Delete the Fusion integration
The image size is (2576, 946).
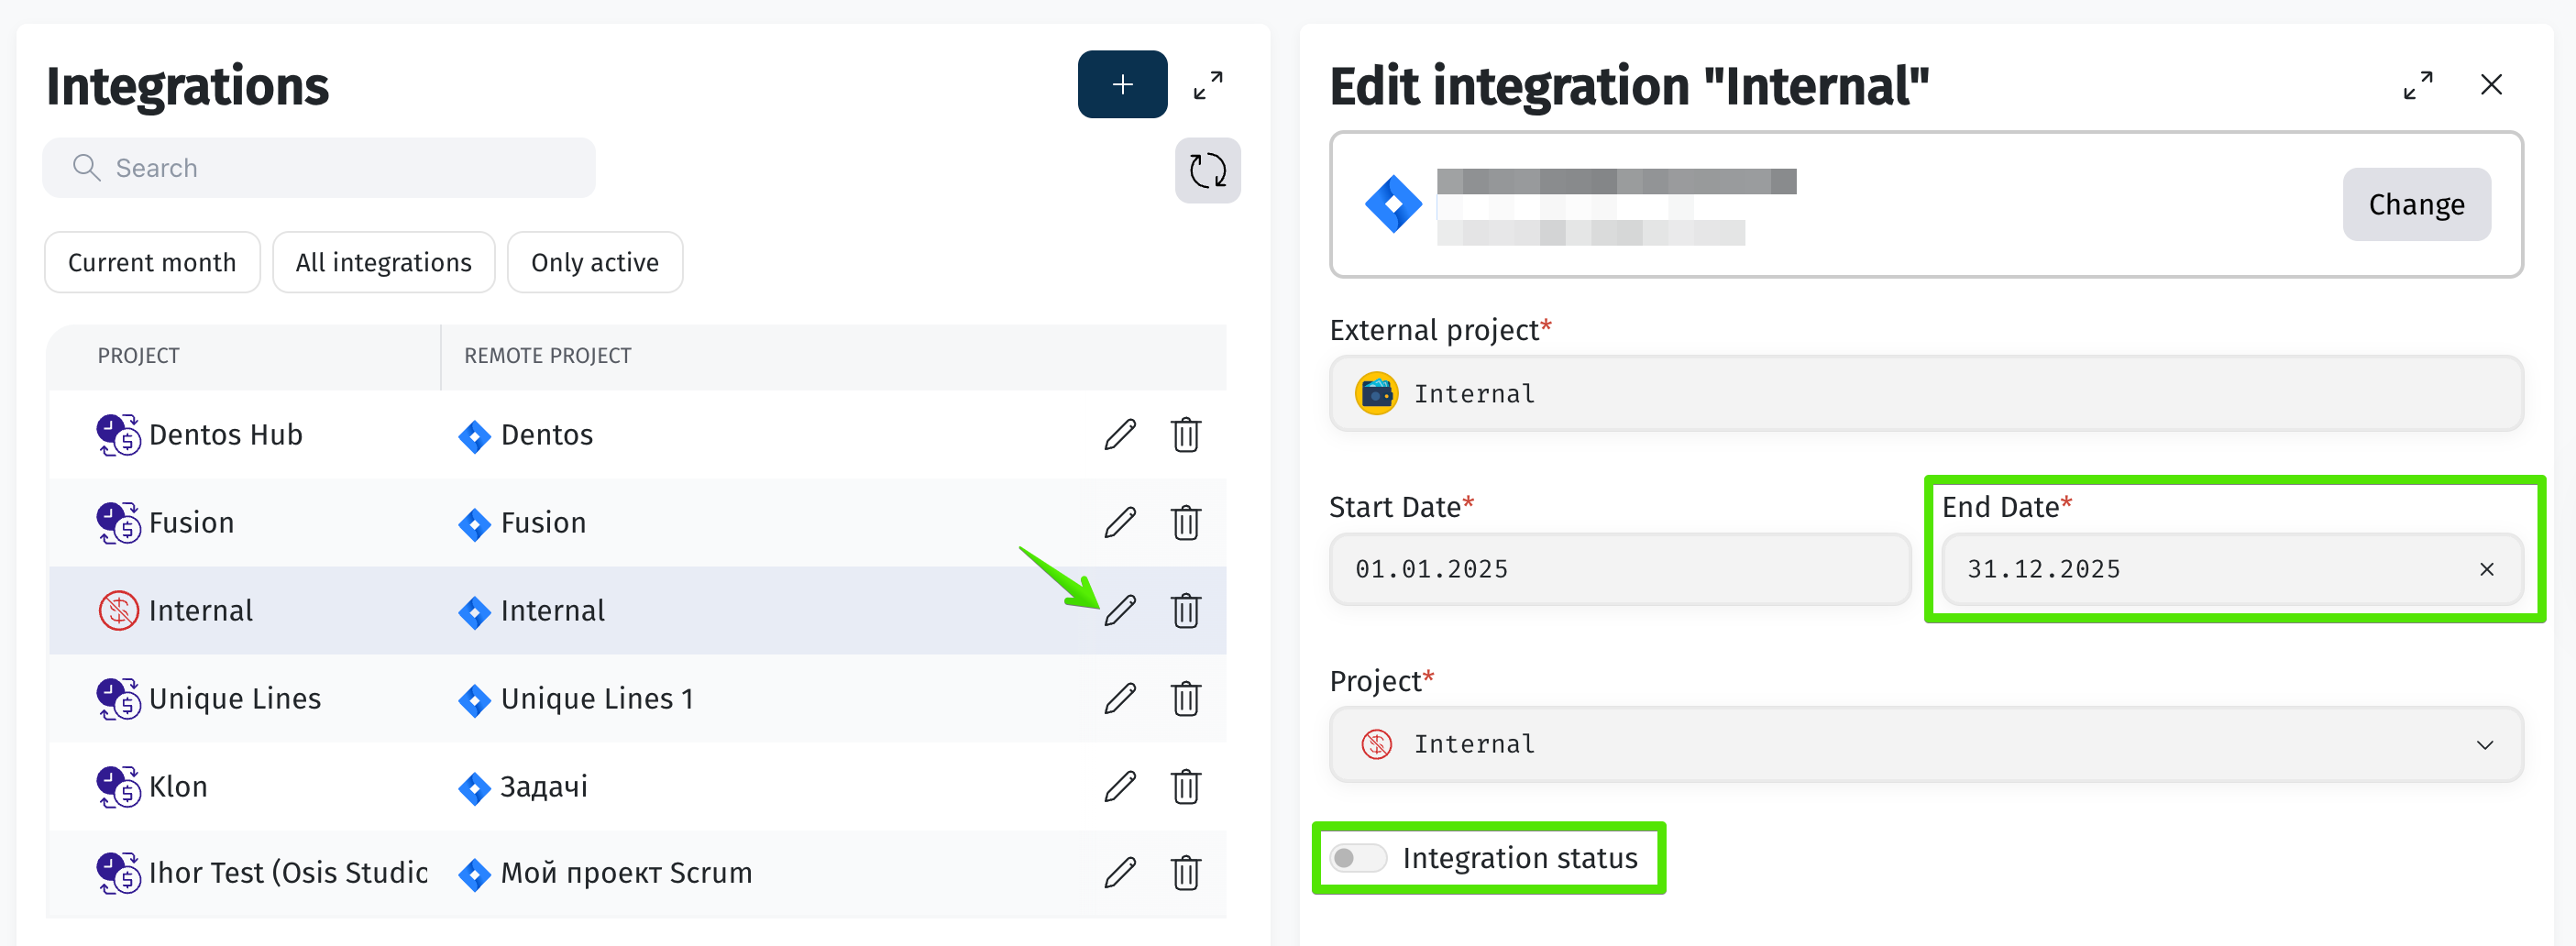[1185, 523]
